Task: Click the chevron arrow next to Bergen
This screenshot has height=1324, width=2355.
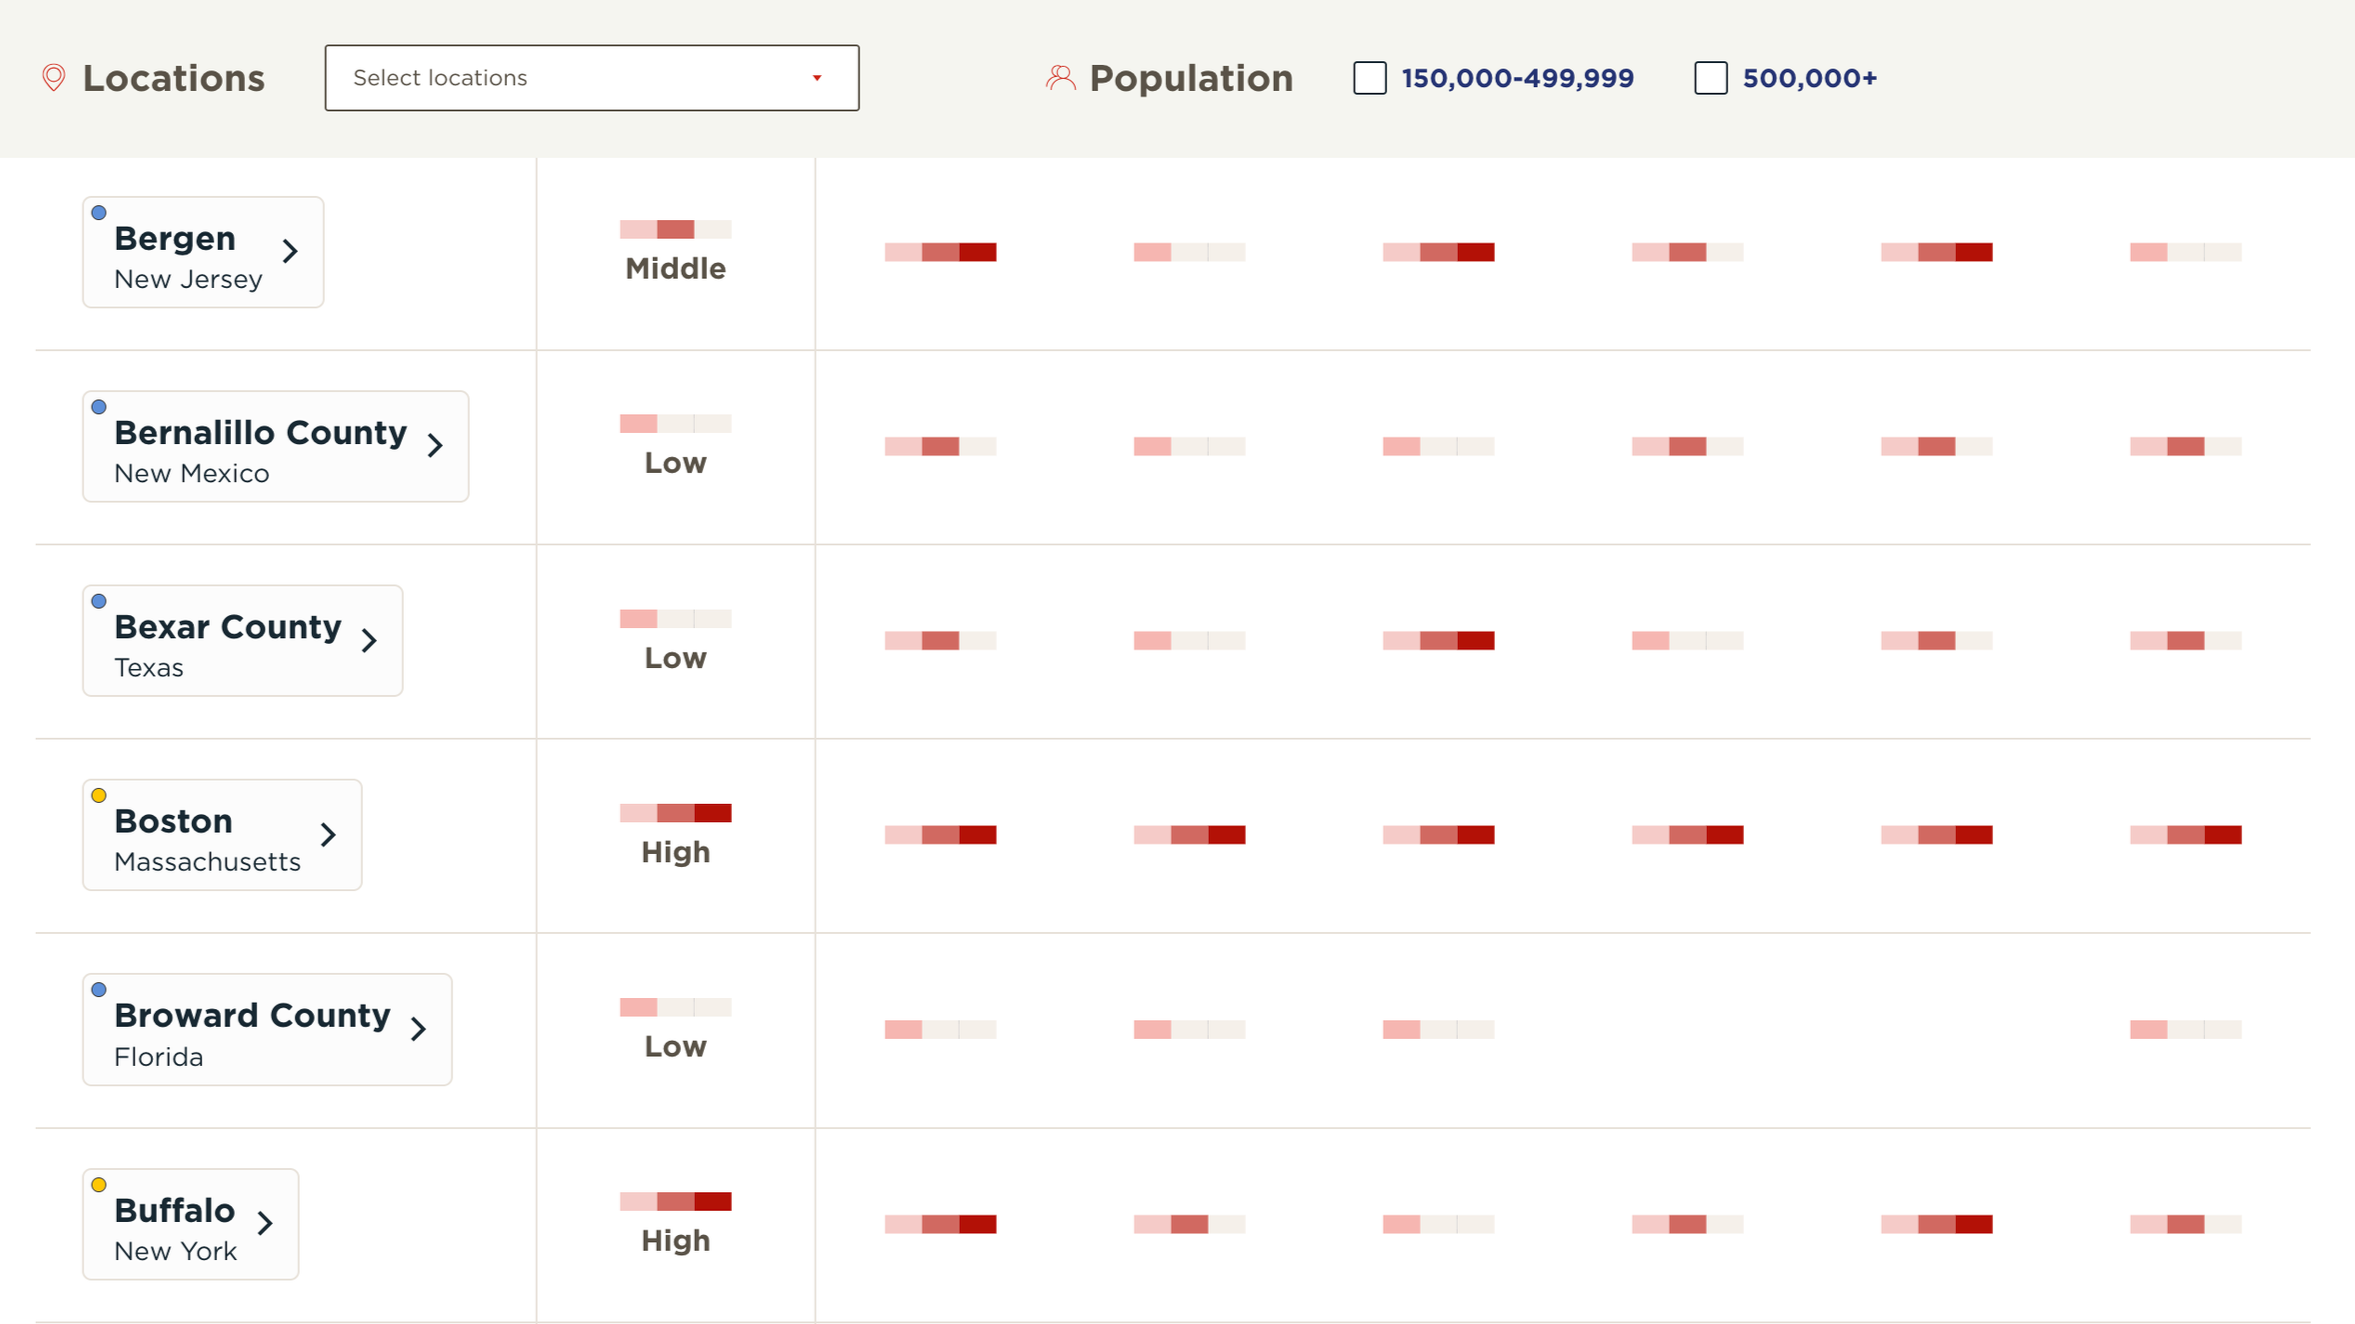Action: (290, 251)
